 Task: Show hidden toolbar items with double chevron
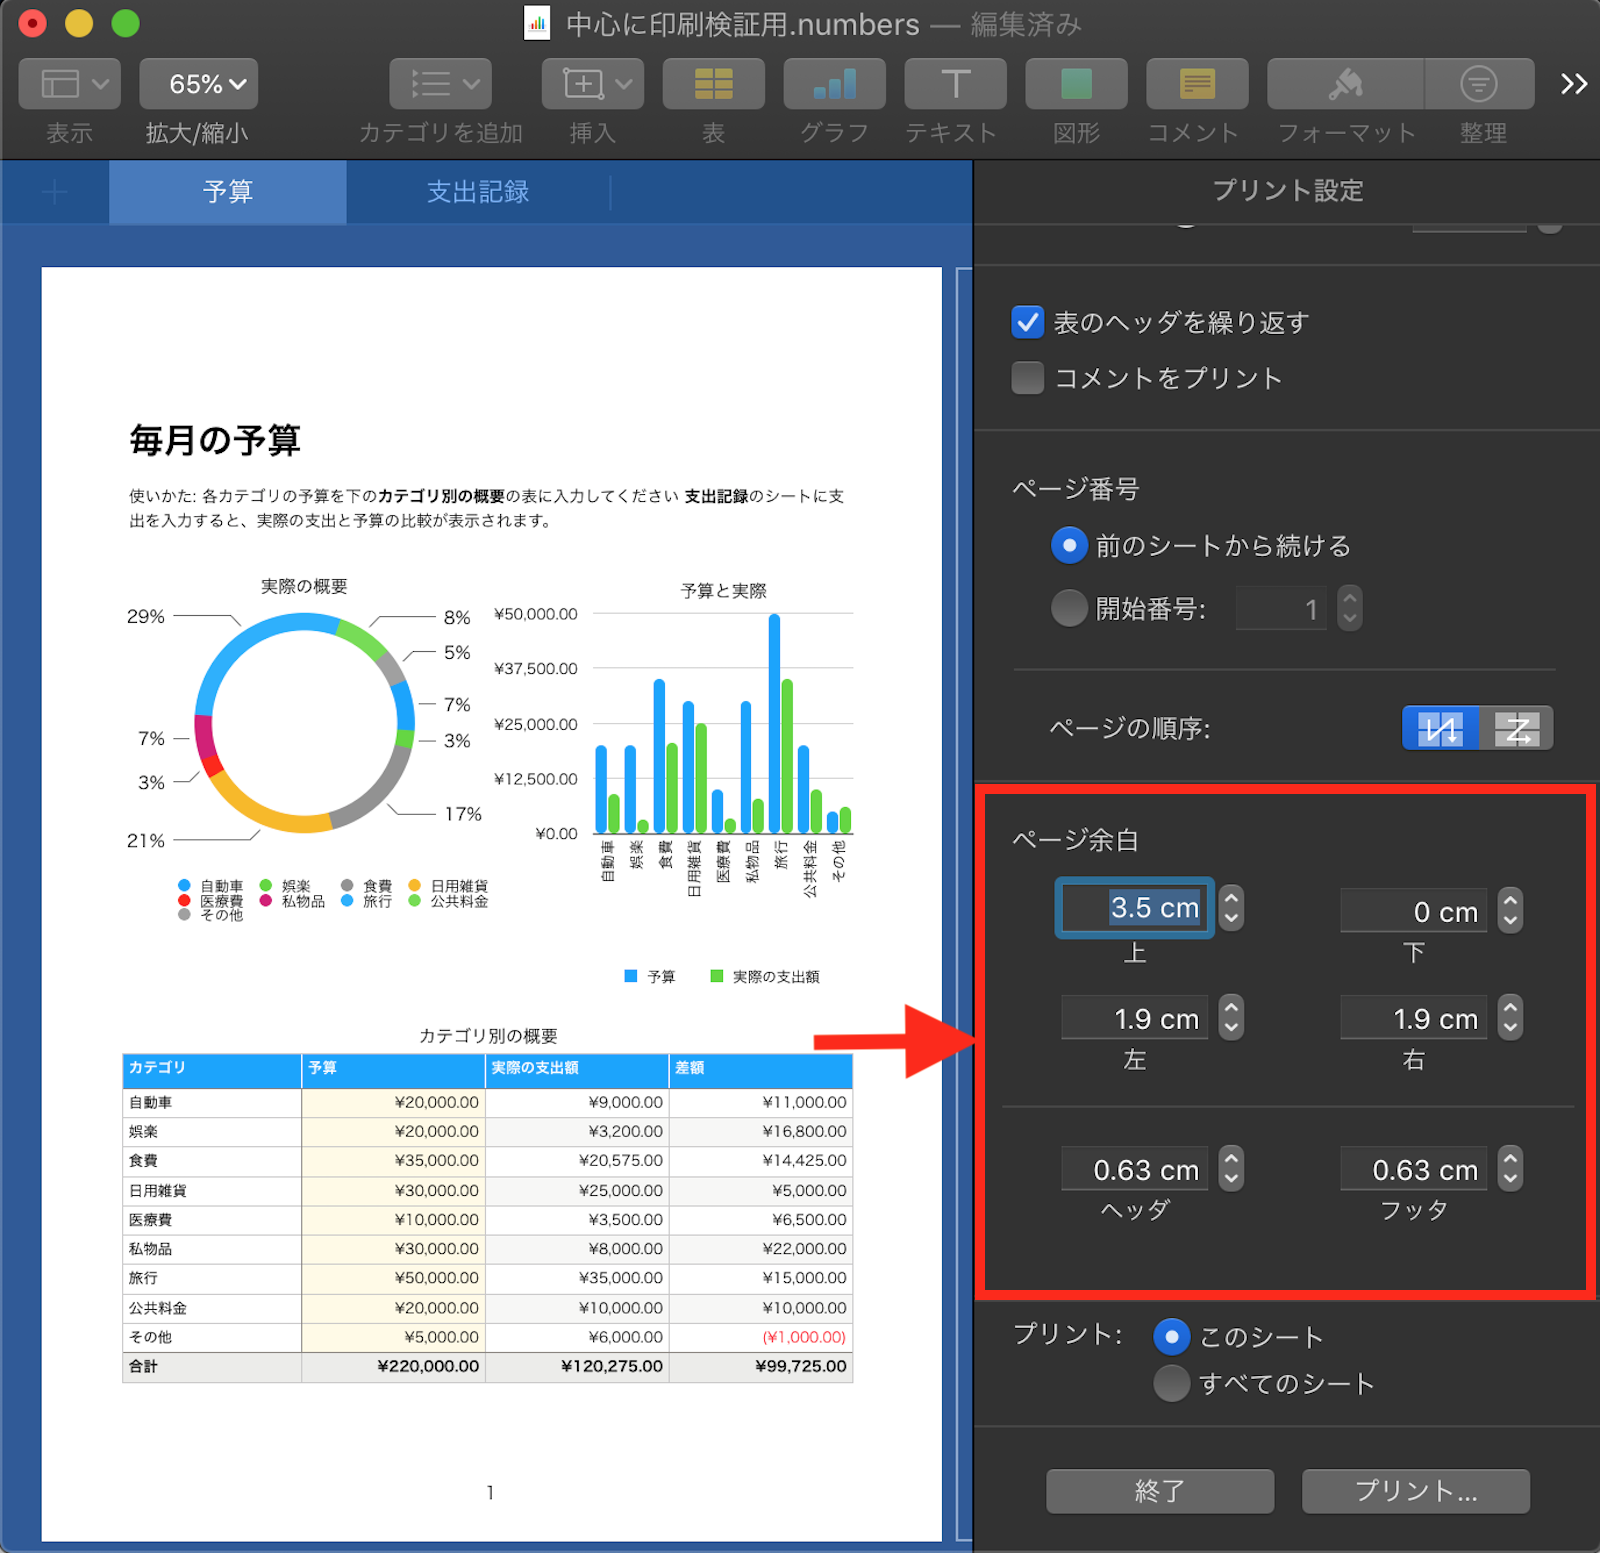1573,84
